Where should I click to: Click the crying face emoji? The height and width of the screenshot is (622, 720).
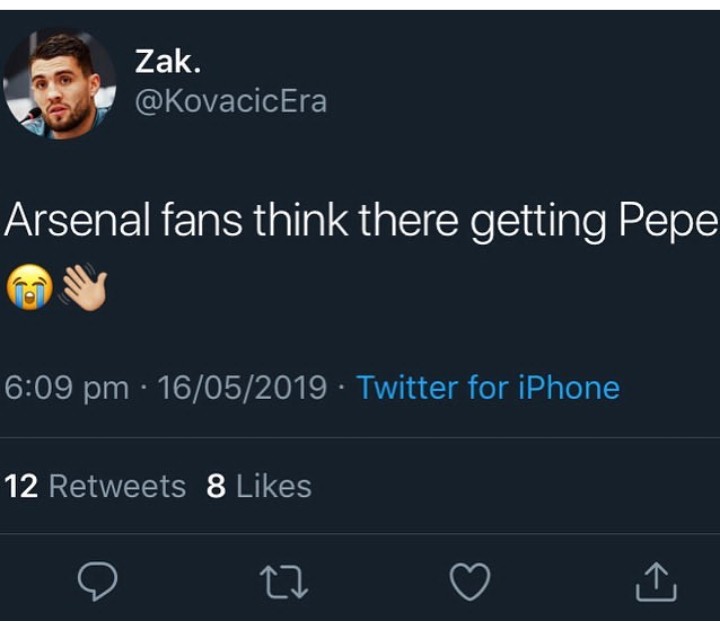tap(30, 287)
